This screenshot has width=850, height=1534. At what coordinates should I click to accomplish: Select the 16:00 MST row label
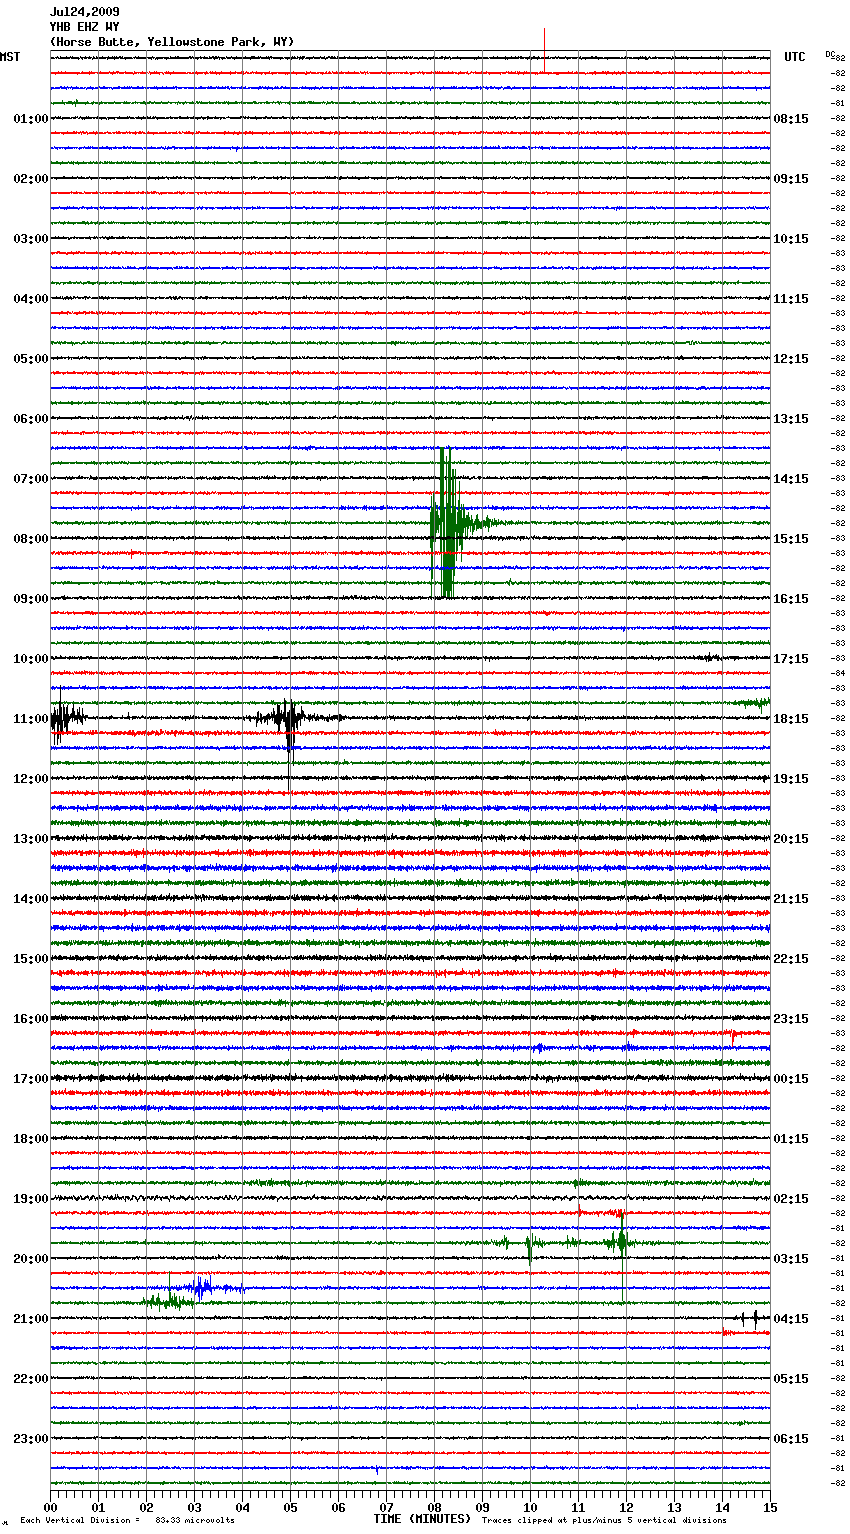tap(30, 1019)
